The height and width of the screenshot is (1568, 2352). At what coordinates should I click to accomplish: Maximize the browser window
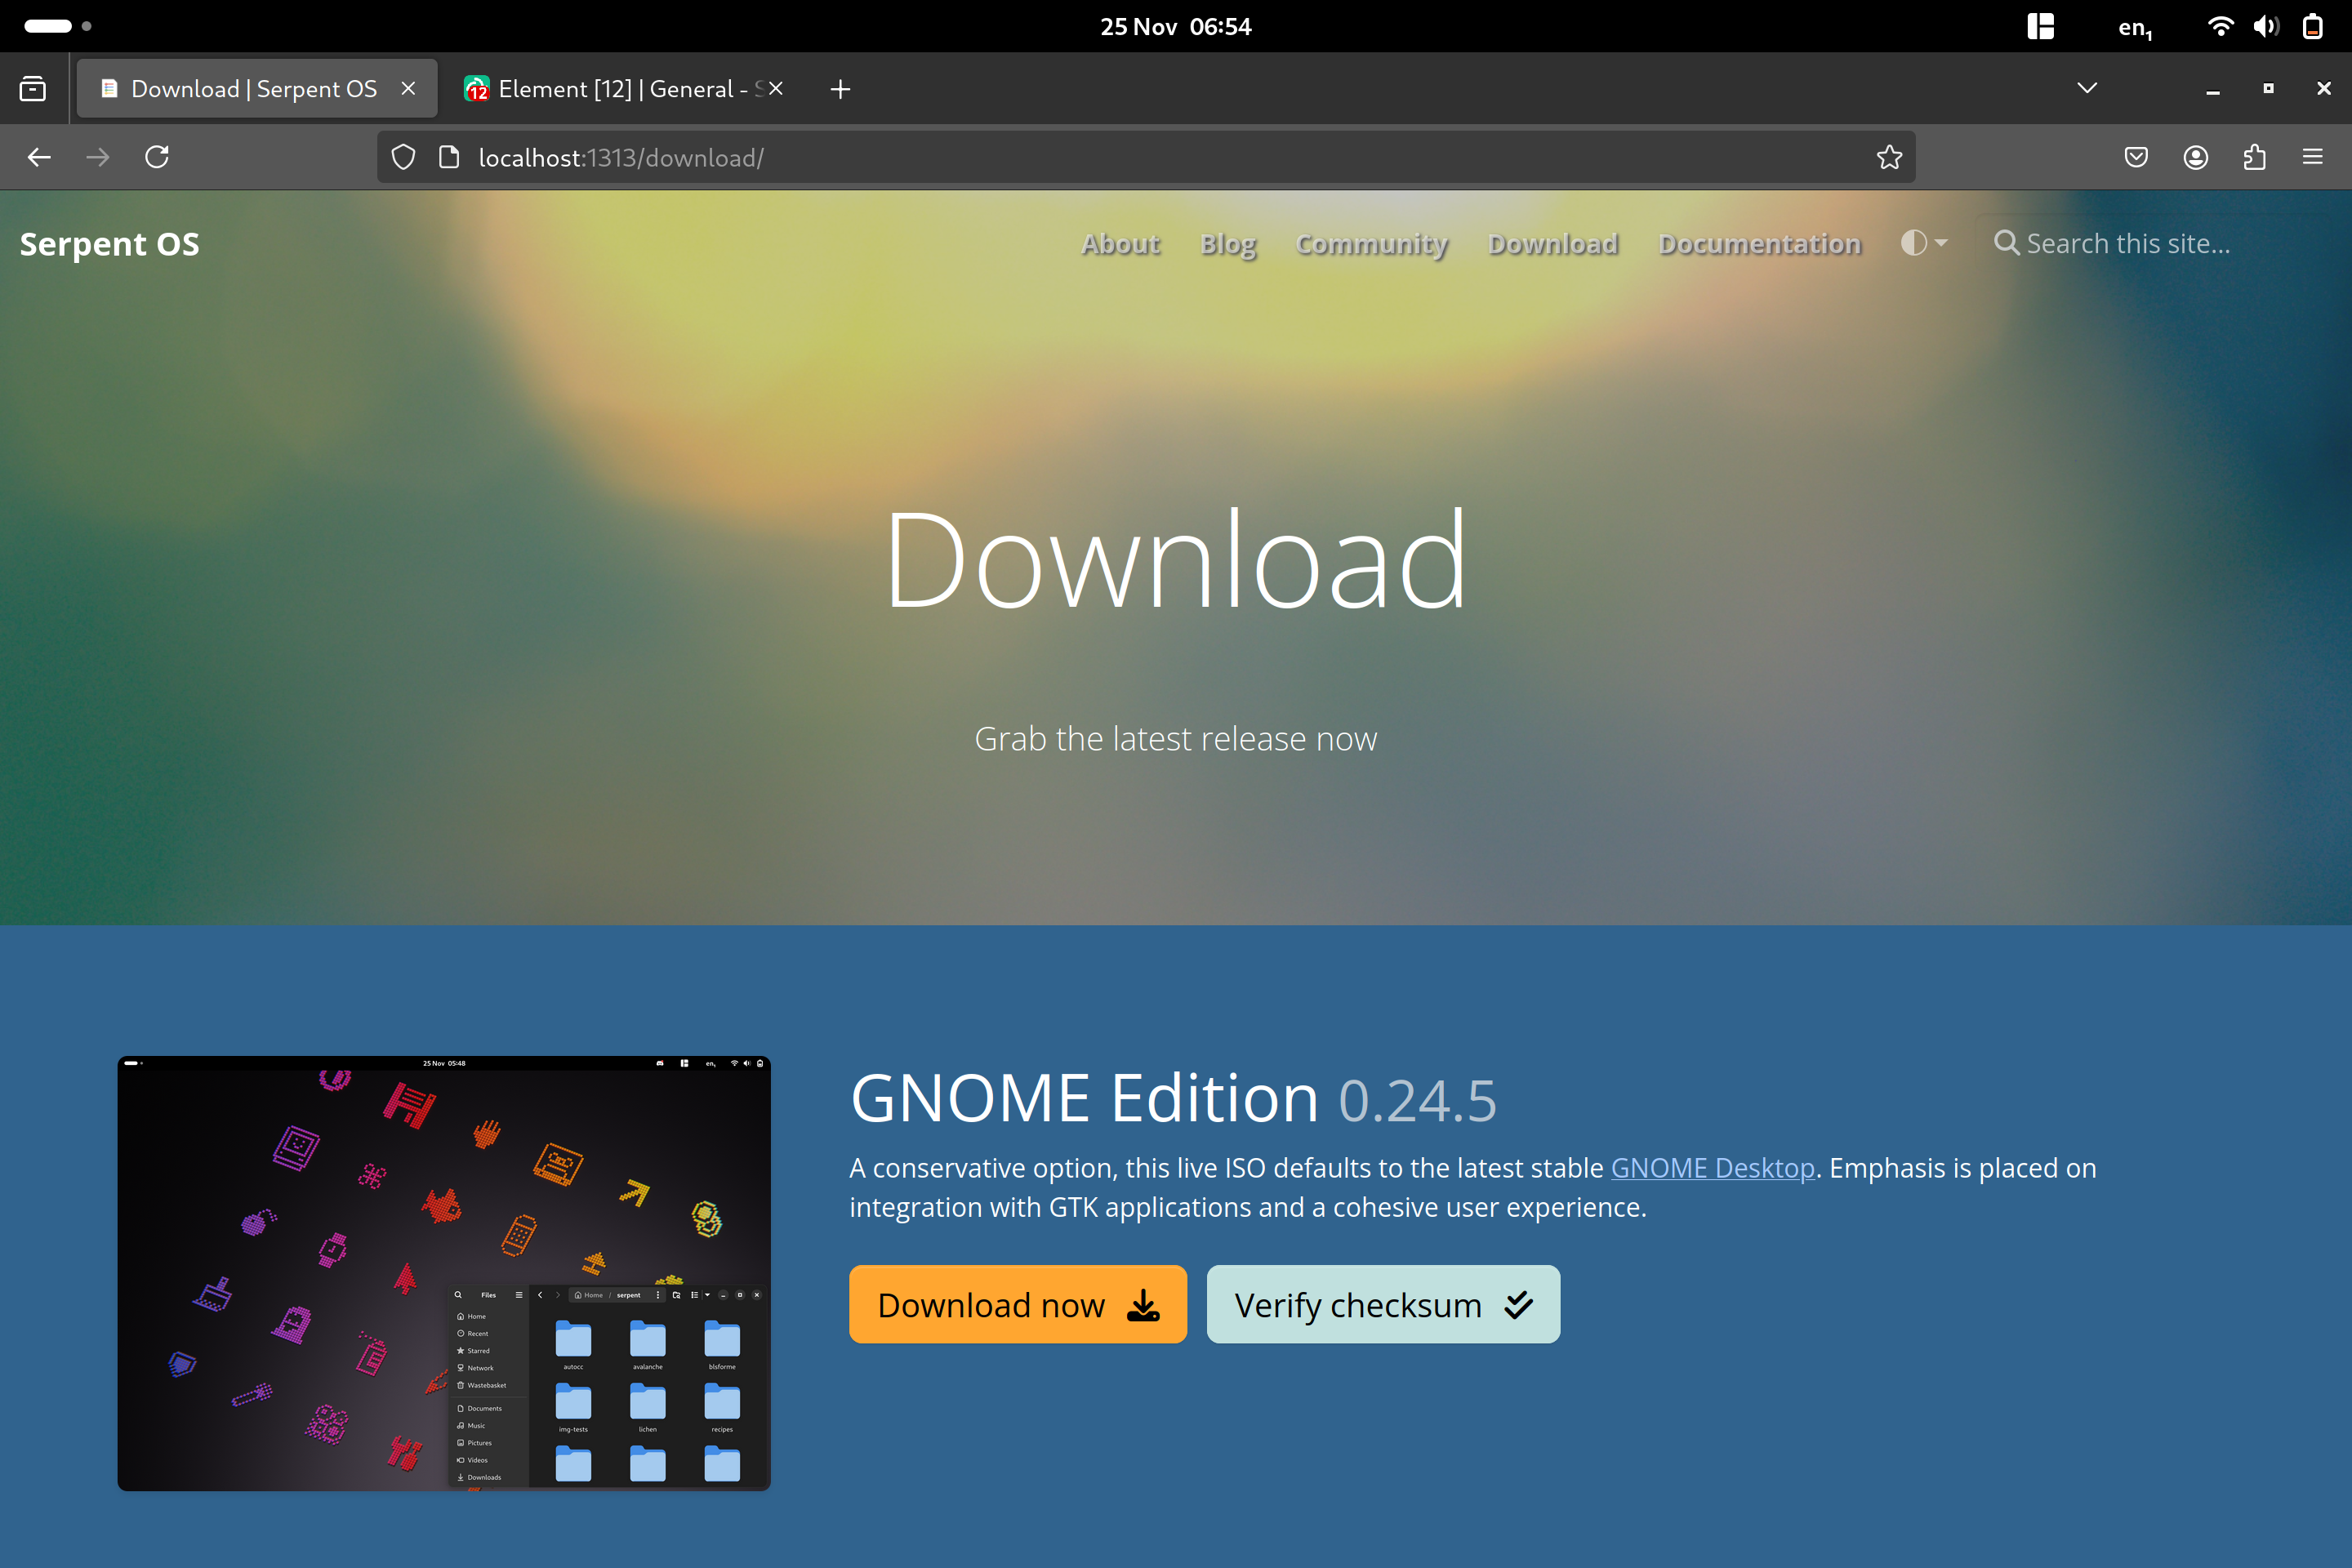[x=2268, y=88]
